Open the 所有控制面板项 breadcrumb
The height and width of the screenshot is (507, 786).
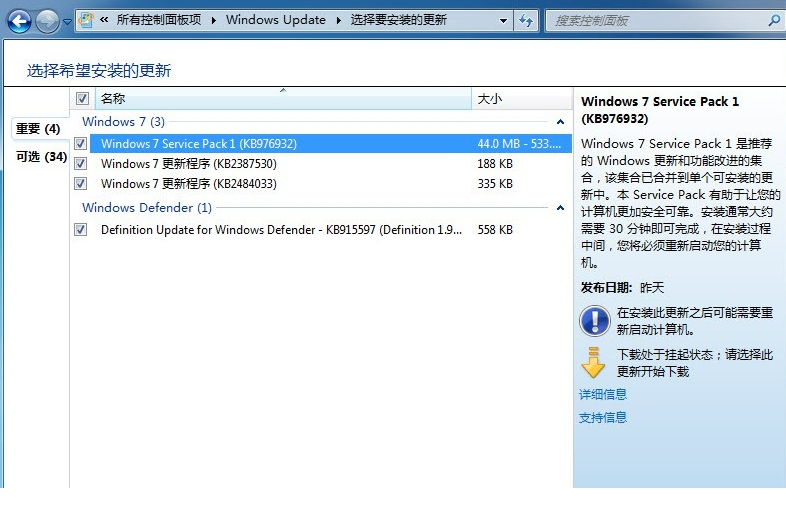159,20
